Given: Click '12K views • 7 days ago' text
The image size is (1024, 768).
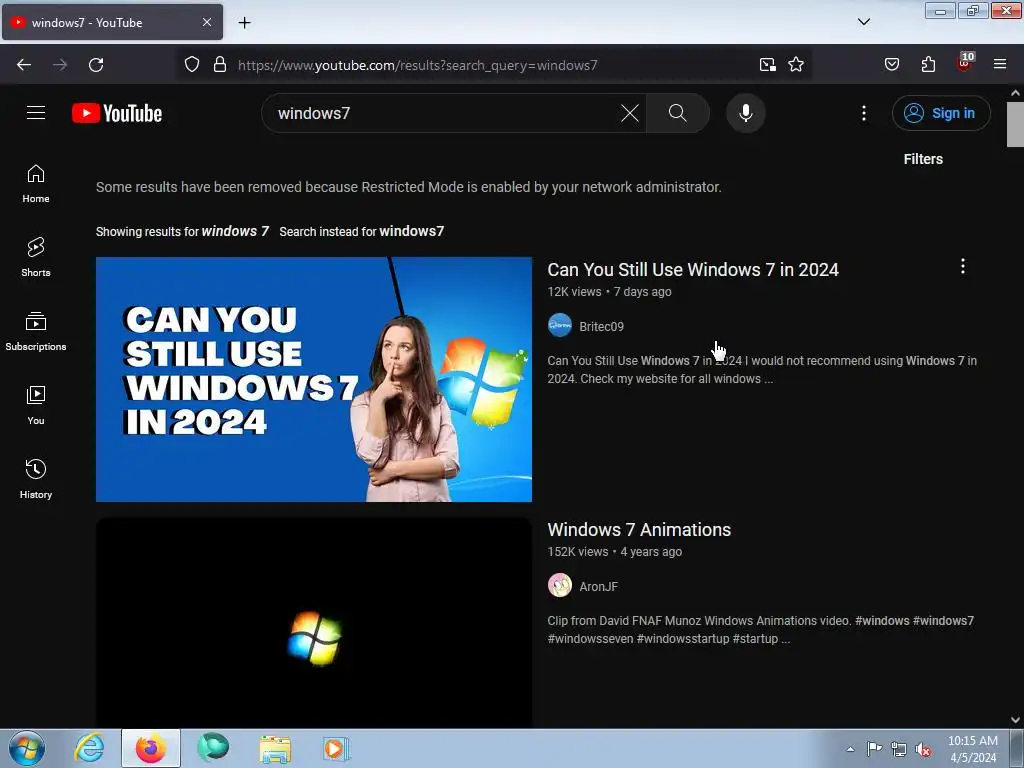Looking at the screenshot, I should point(609,292).
